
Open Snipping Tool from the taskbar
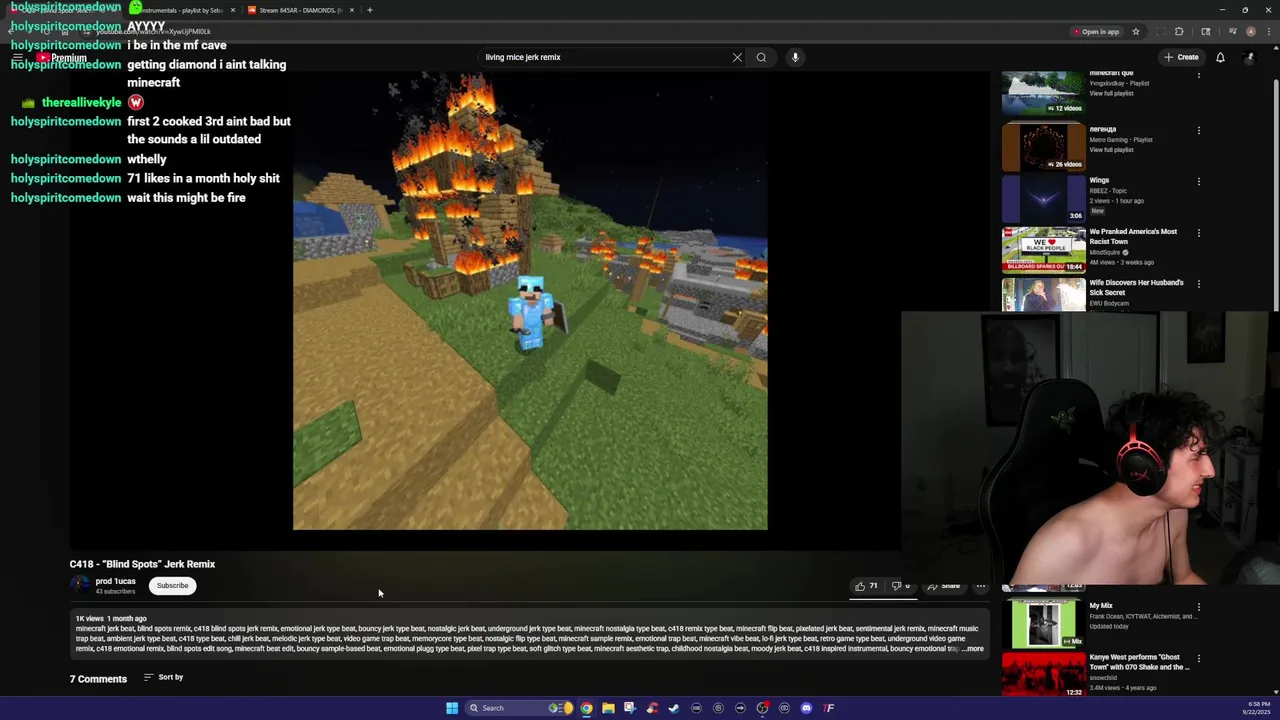pyautogui.click(x=630, y=708)
